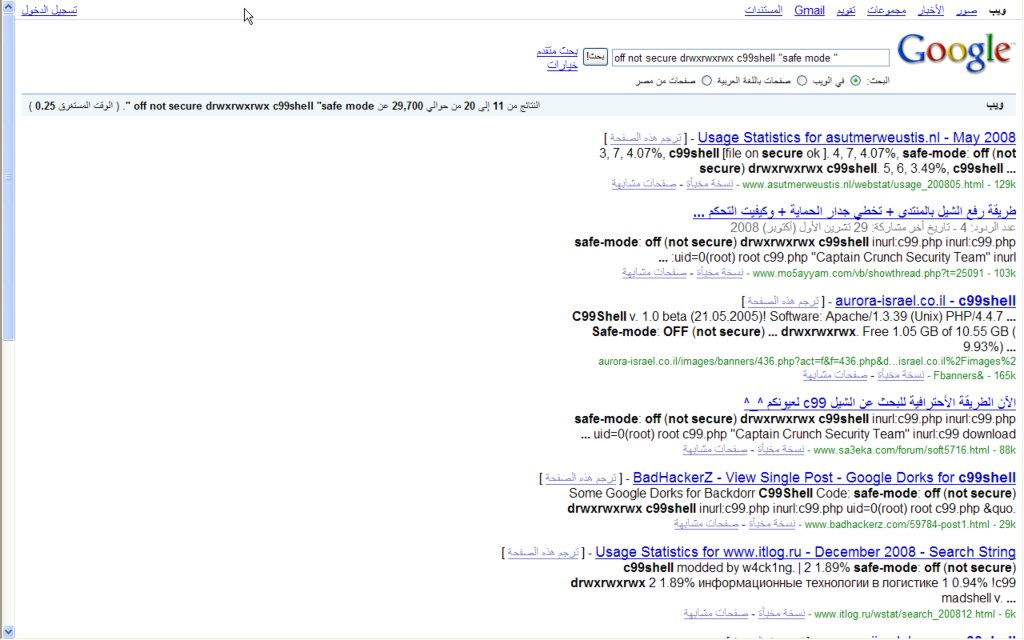
Task: Open the 'طريقة رفع الشيل بالمنتدى' result title
Action: pos(854,212)
